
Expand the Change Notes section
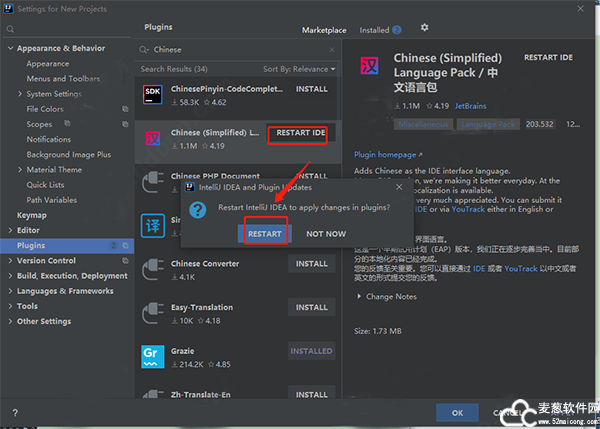tap(359, 296)
